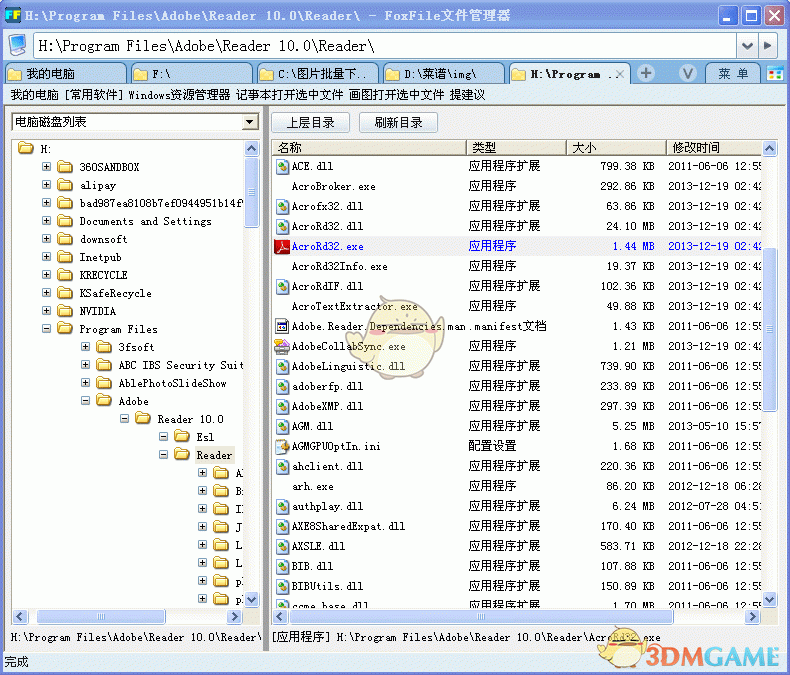Click the 刷新目录 button
This screenshot has height=675, width=790.
pyautogui.click(x=398, y=122)
